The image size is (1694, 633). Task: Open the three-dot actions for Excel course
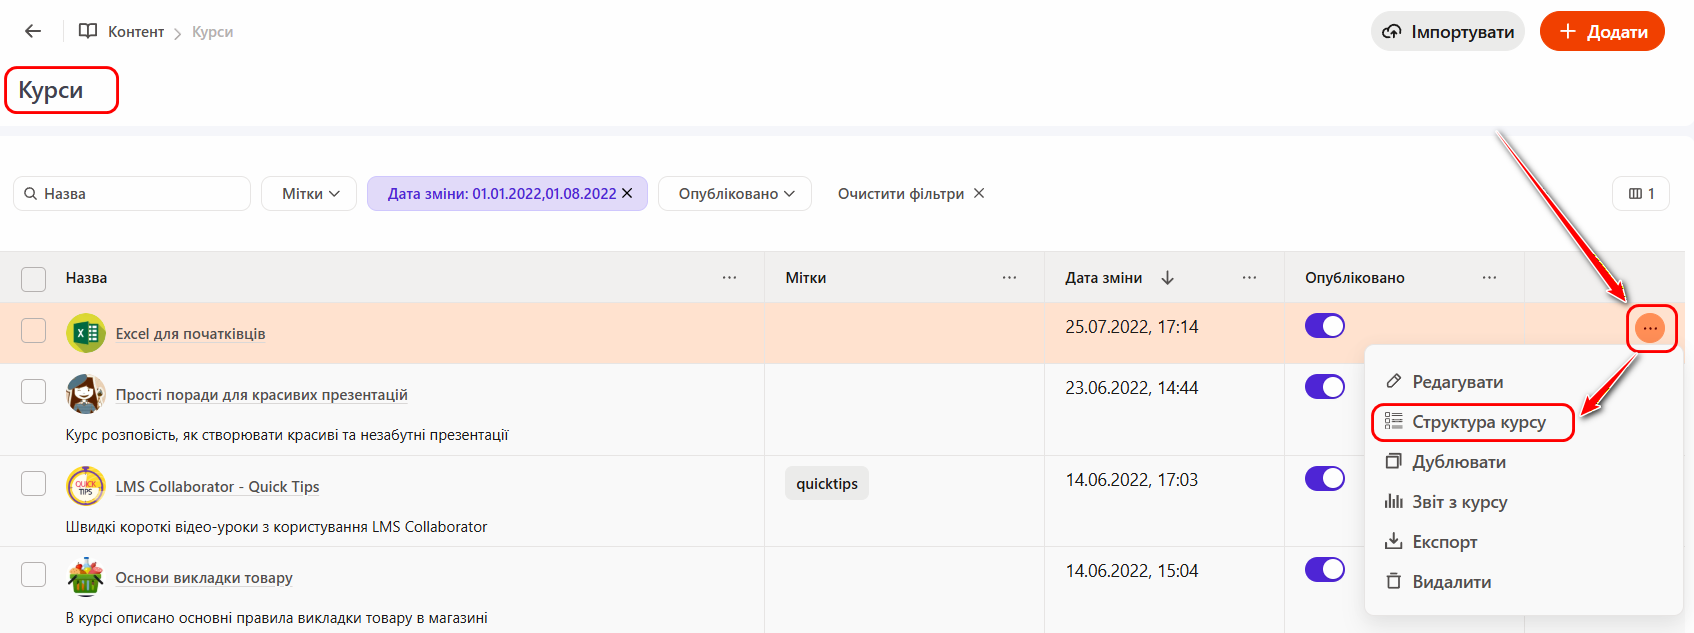pos(1649,328)
